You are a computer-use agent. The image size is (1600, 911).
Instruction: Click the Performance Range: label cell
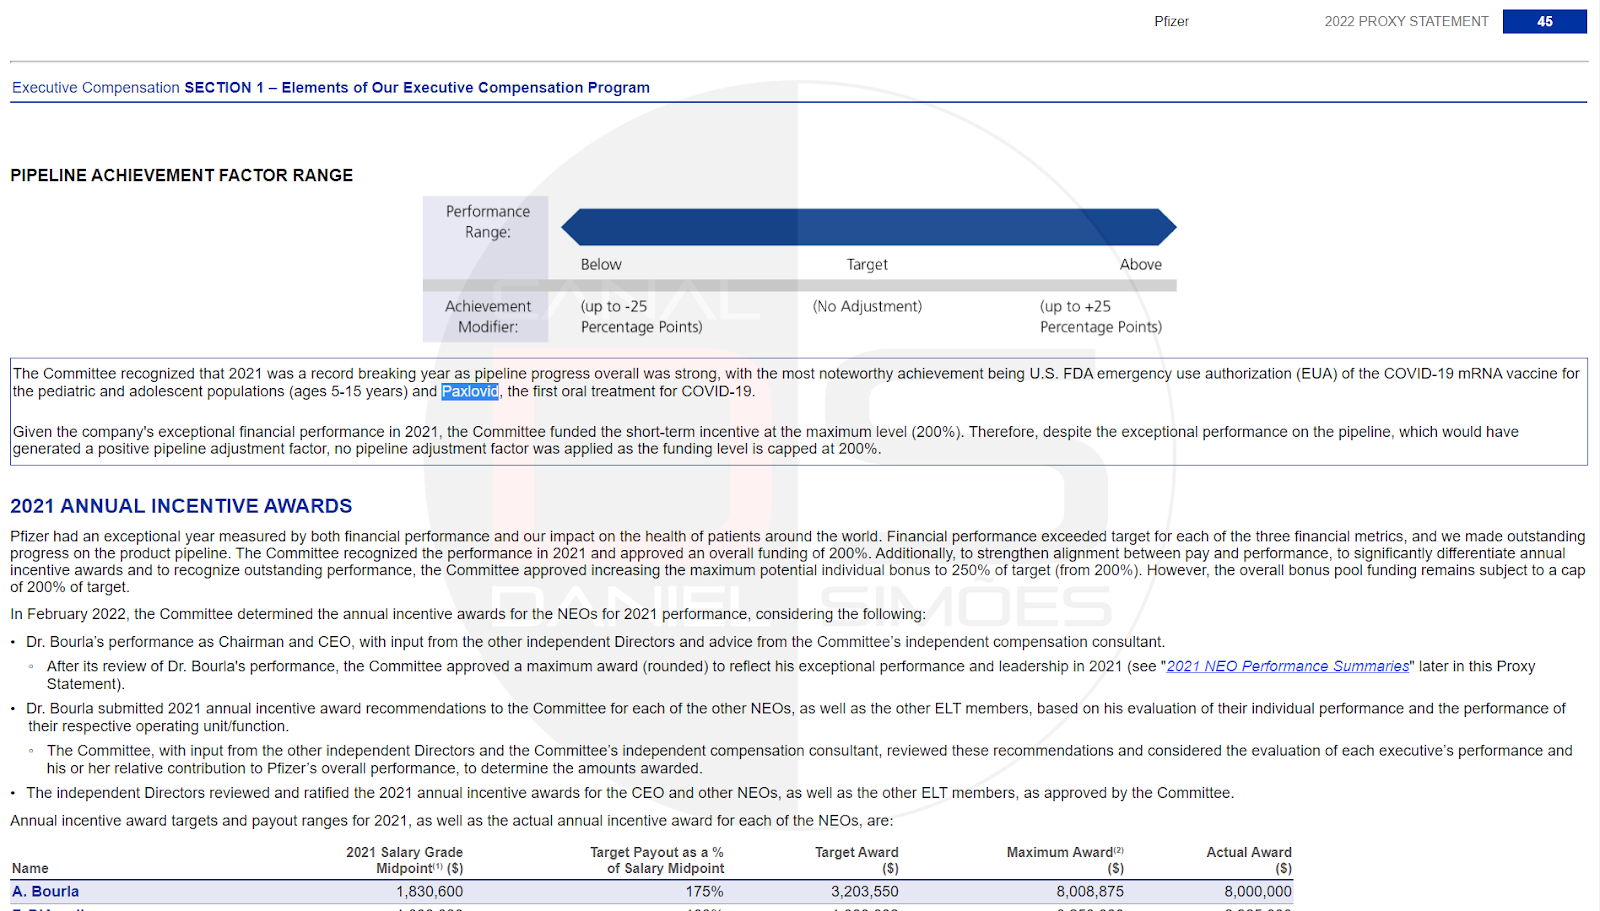[487, 222]
